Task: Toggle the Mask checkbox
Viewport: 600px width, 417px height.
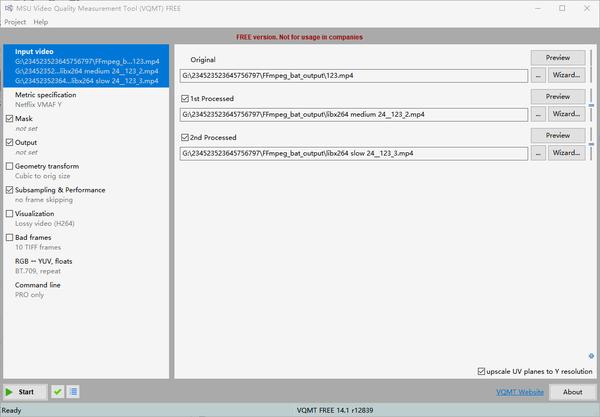Action: (x=10, y=119)
